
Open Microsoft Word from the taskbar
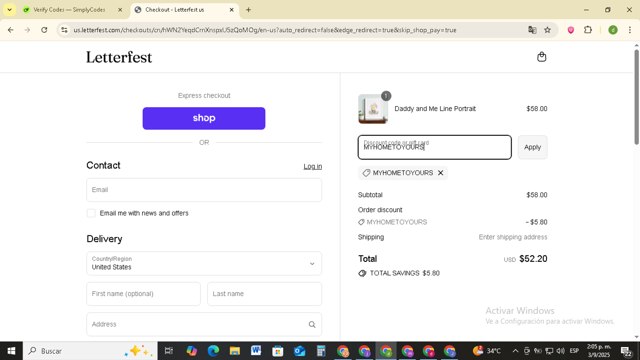(x=256, y=351)
